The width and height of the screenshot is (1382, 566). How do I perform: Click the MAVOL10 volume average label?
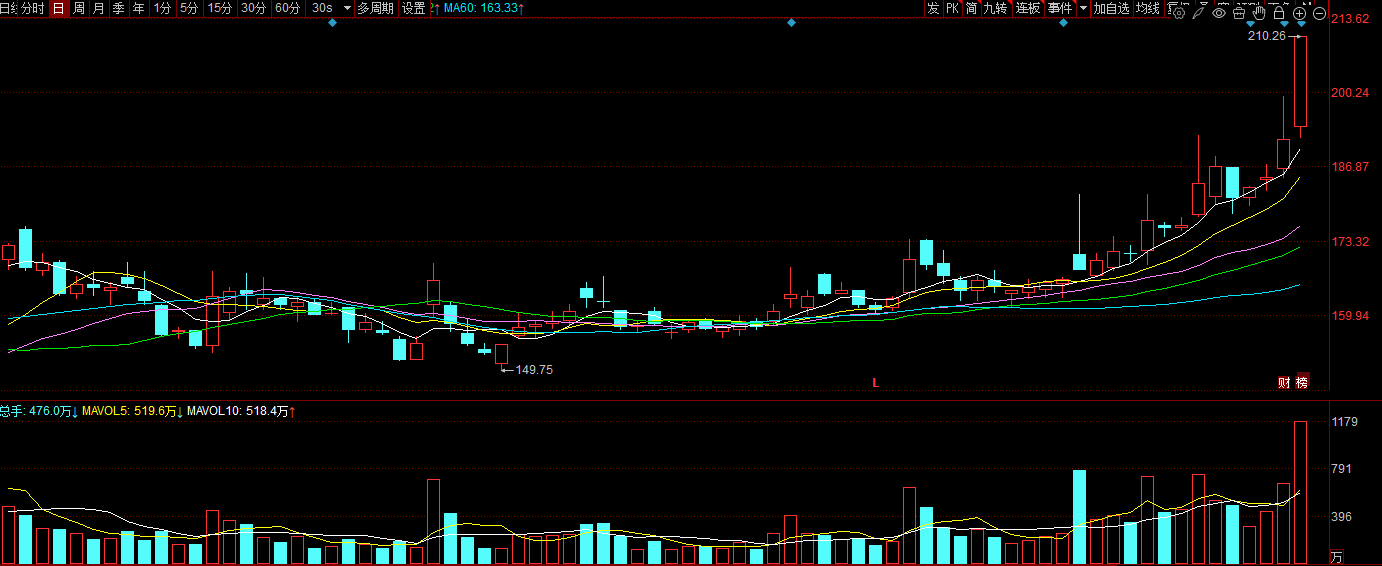pos(241,411)
